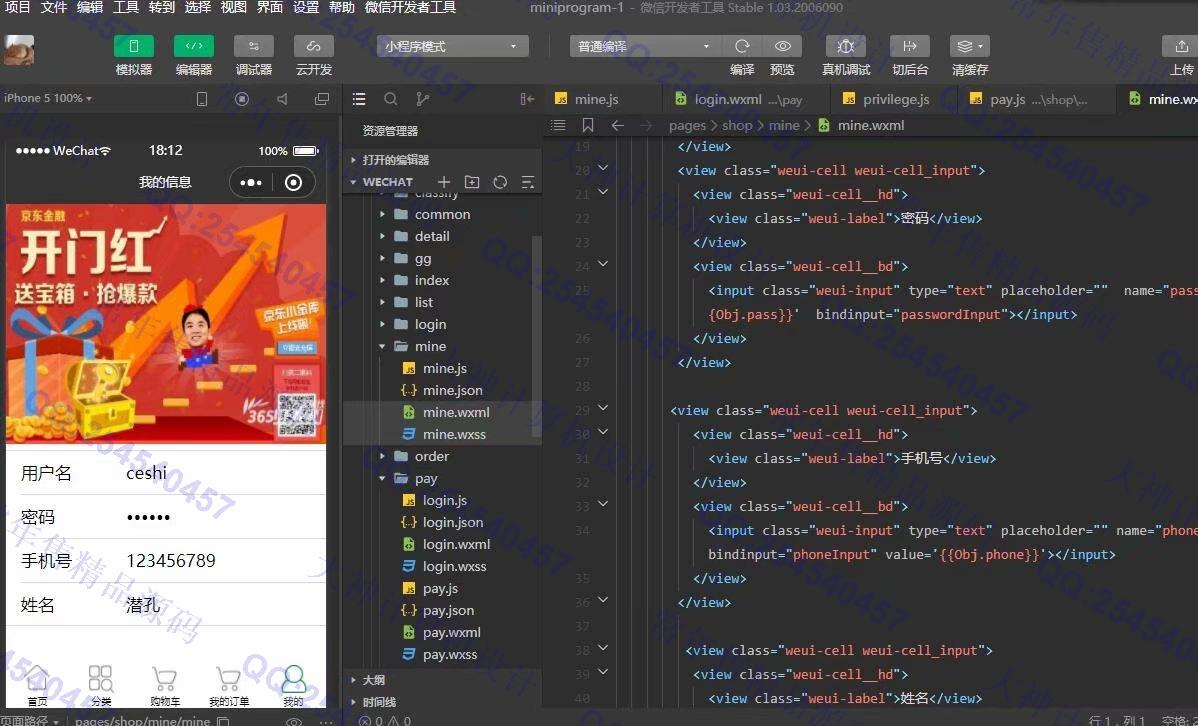The width and height of the screenshot is (1198, 726).
Task: Open the explorer list icon
Action: tap(359, 99)
